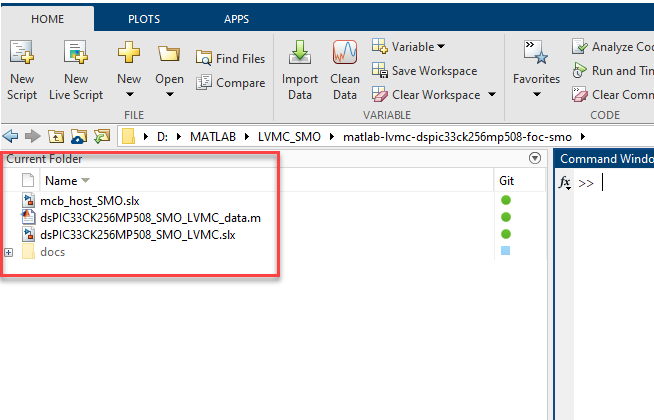
Task: Expand arrow after the last path segment
Action: tap(583, 137)
